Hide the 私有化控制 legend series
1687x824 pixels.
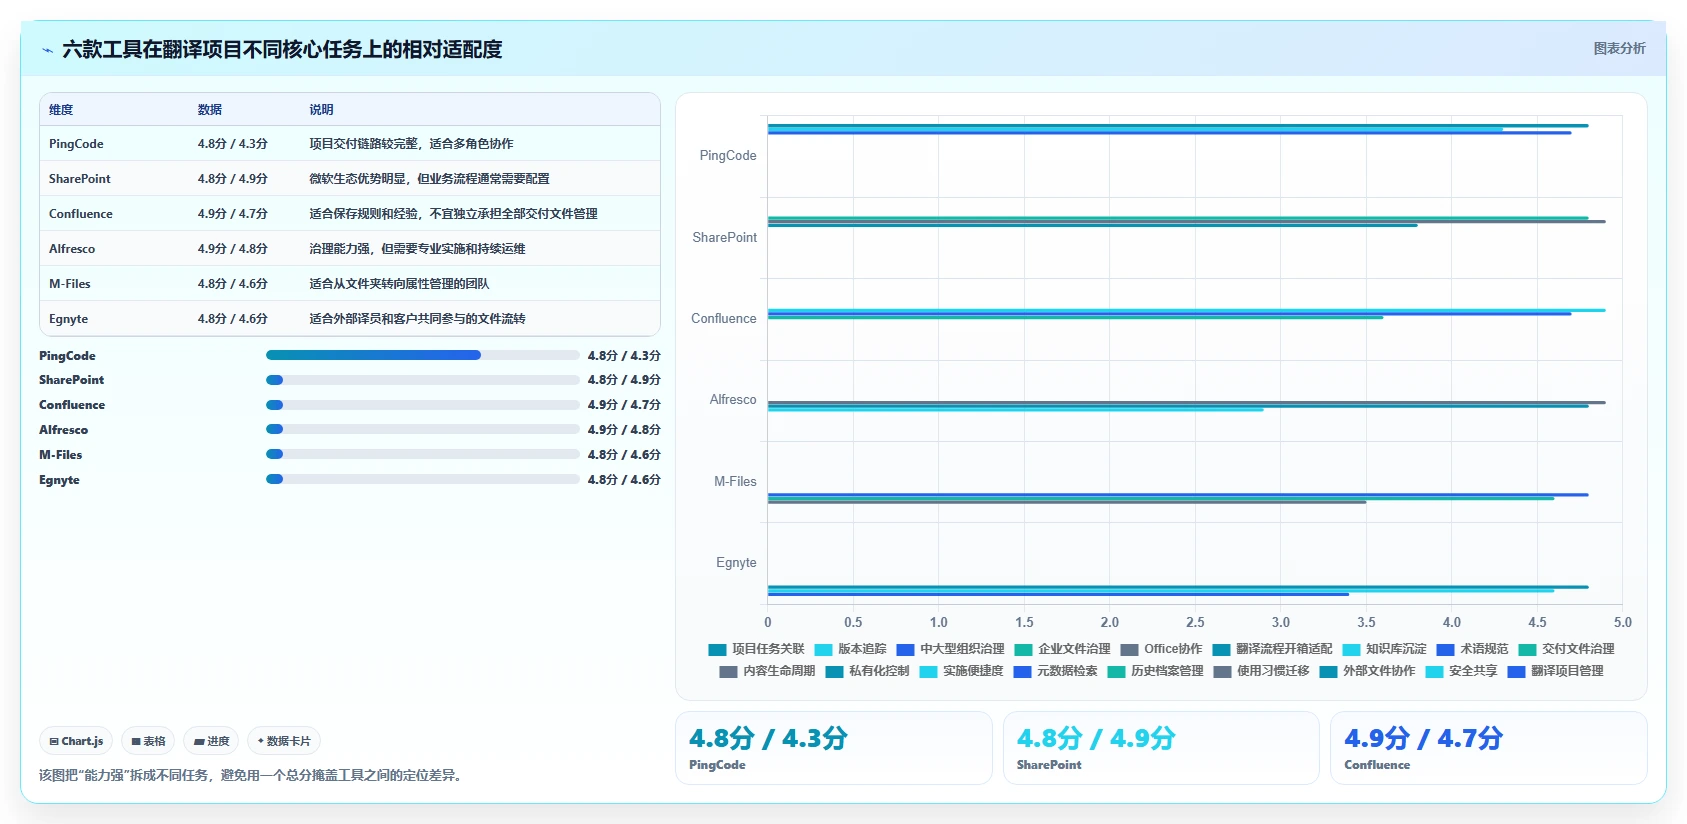tap(867, 671)
